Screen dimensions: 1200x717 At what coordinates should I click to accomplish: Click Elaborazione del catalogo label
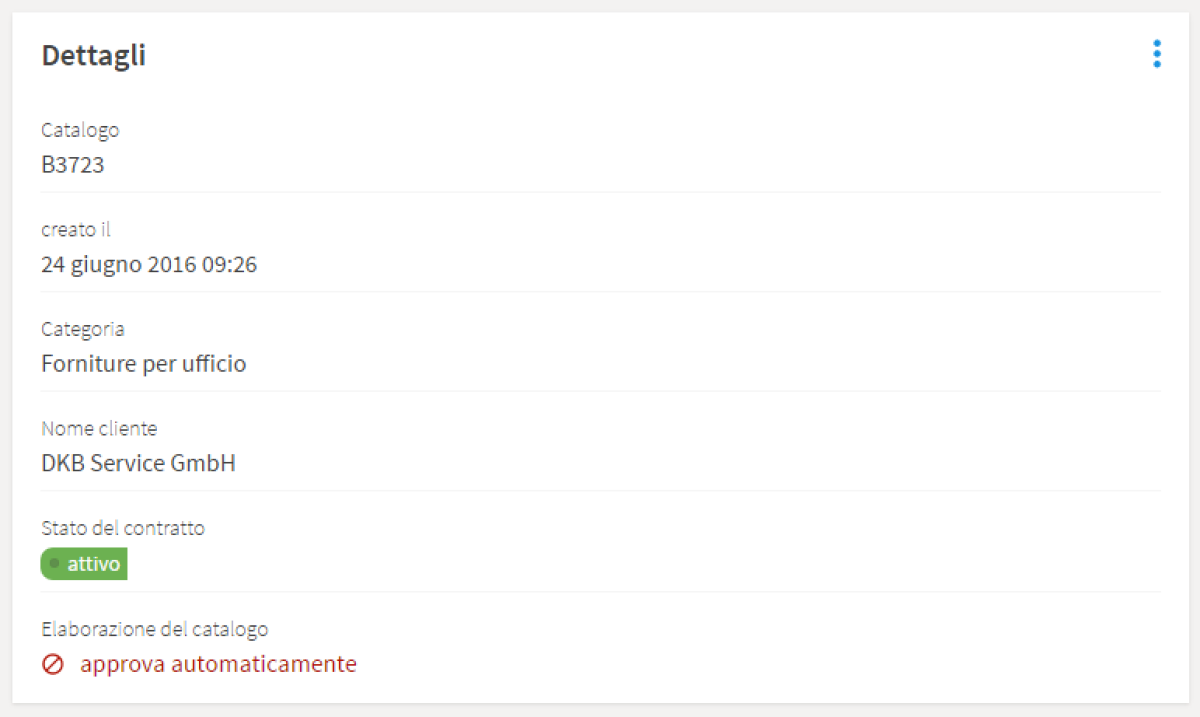[x=155, y=630]
